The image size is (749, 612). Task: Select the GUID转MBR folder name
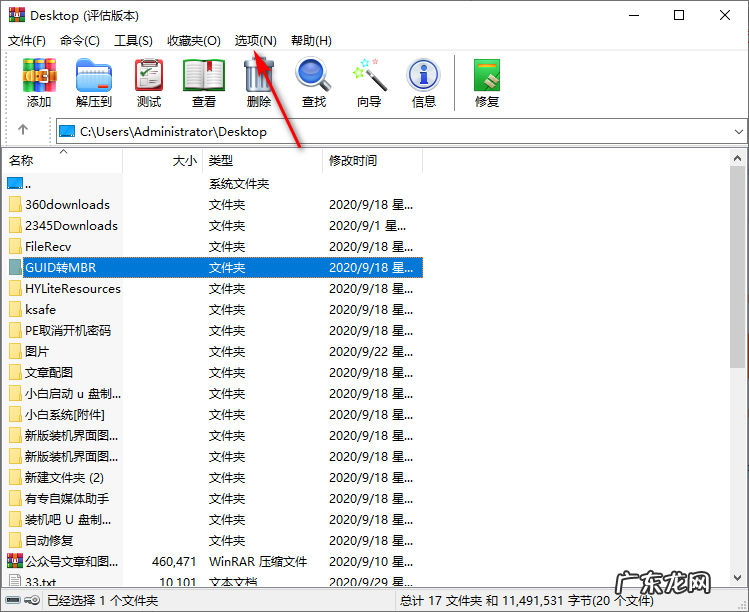click(x=61, y=268)
